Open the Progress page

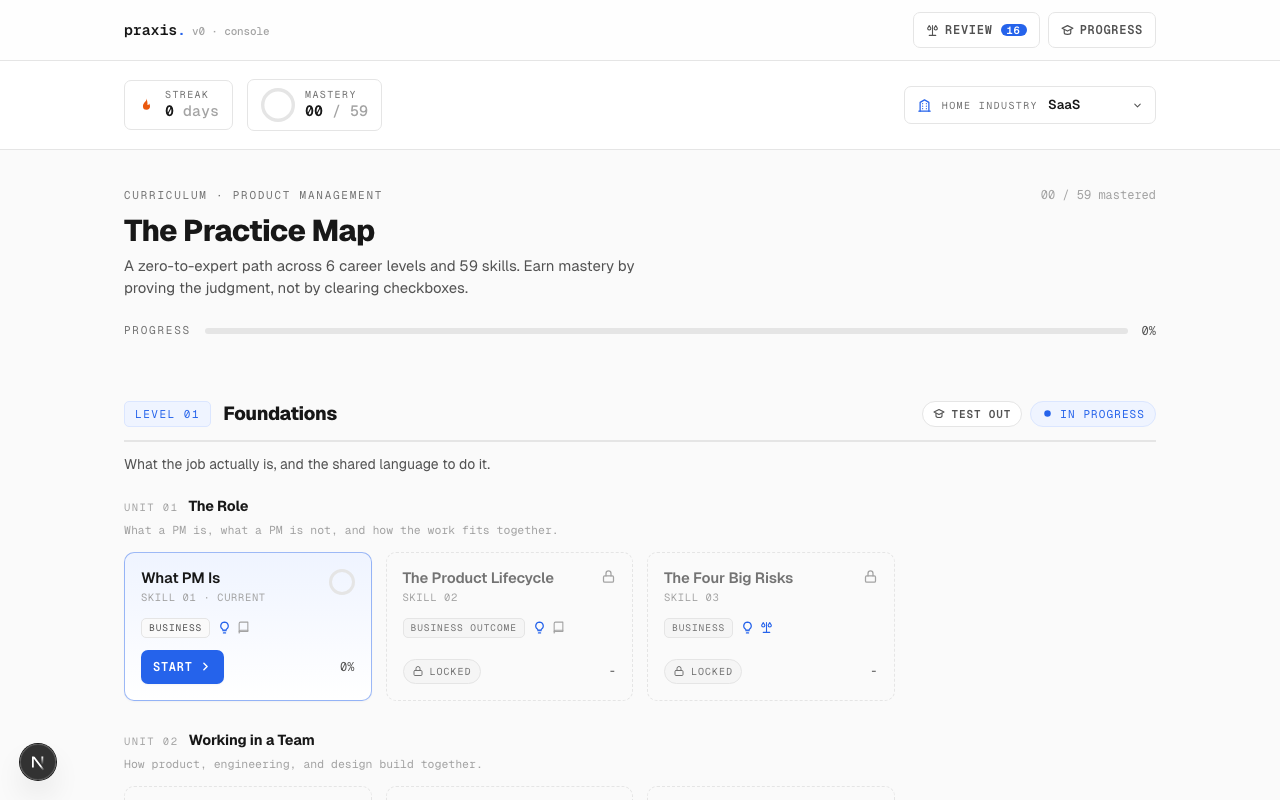click(1102, 30)
